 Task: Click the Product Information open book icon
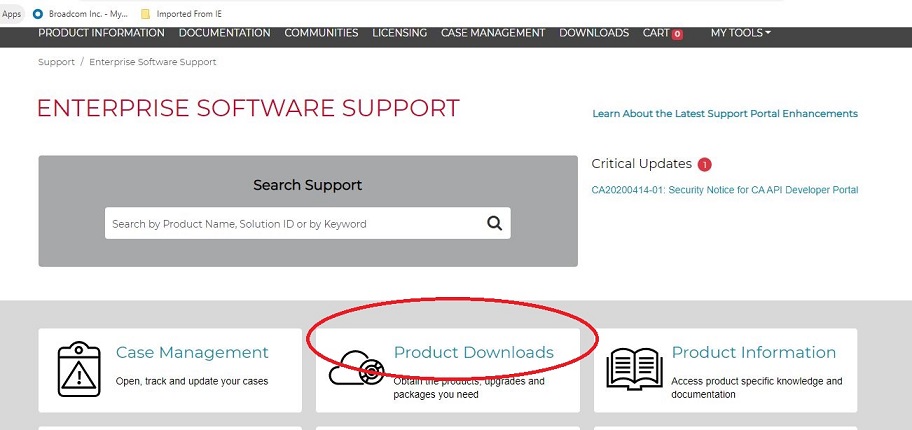coord(634,369)
